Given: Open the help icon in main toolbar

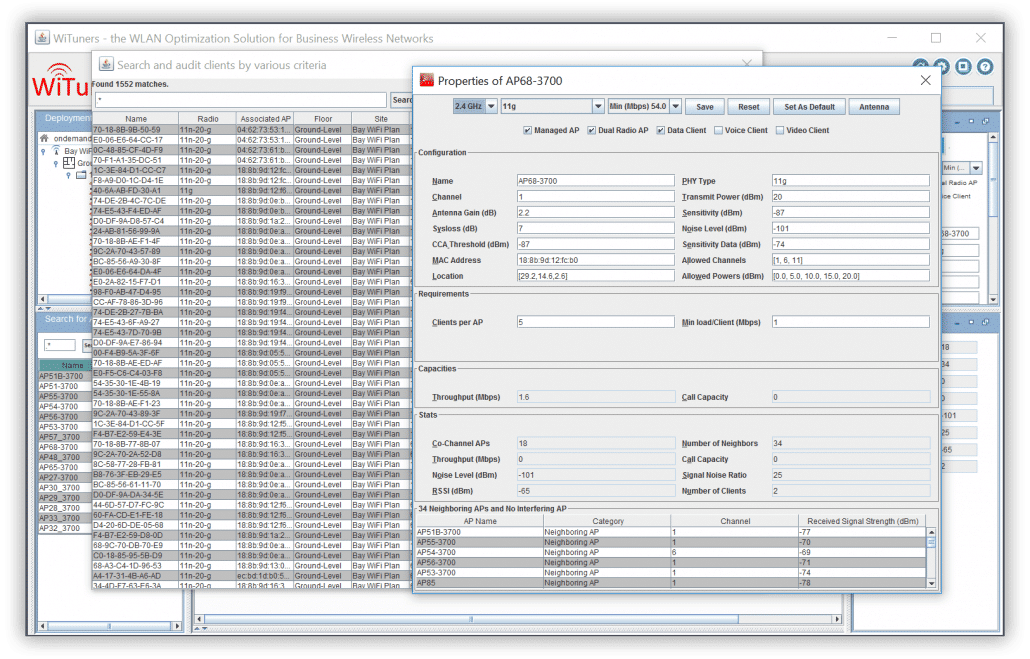Looking at the screenshot, I should 984,66.
